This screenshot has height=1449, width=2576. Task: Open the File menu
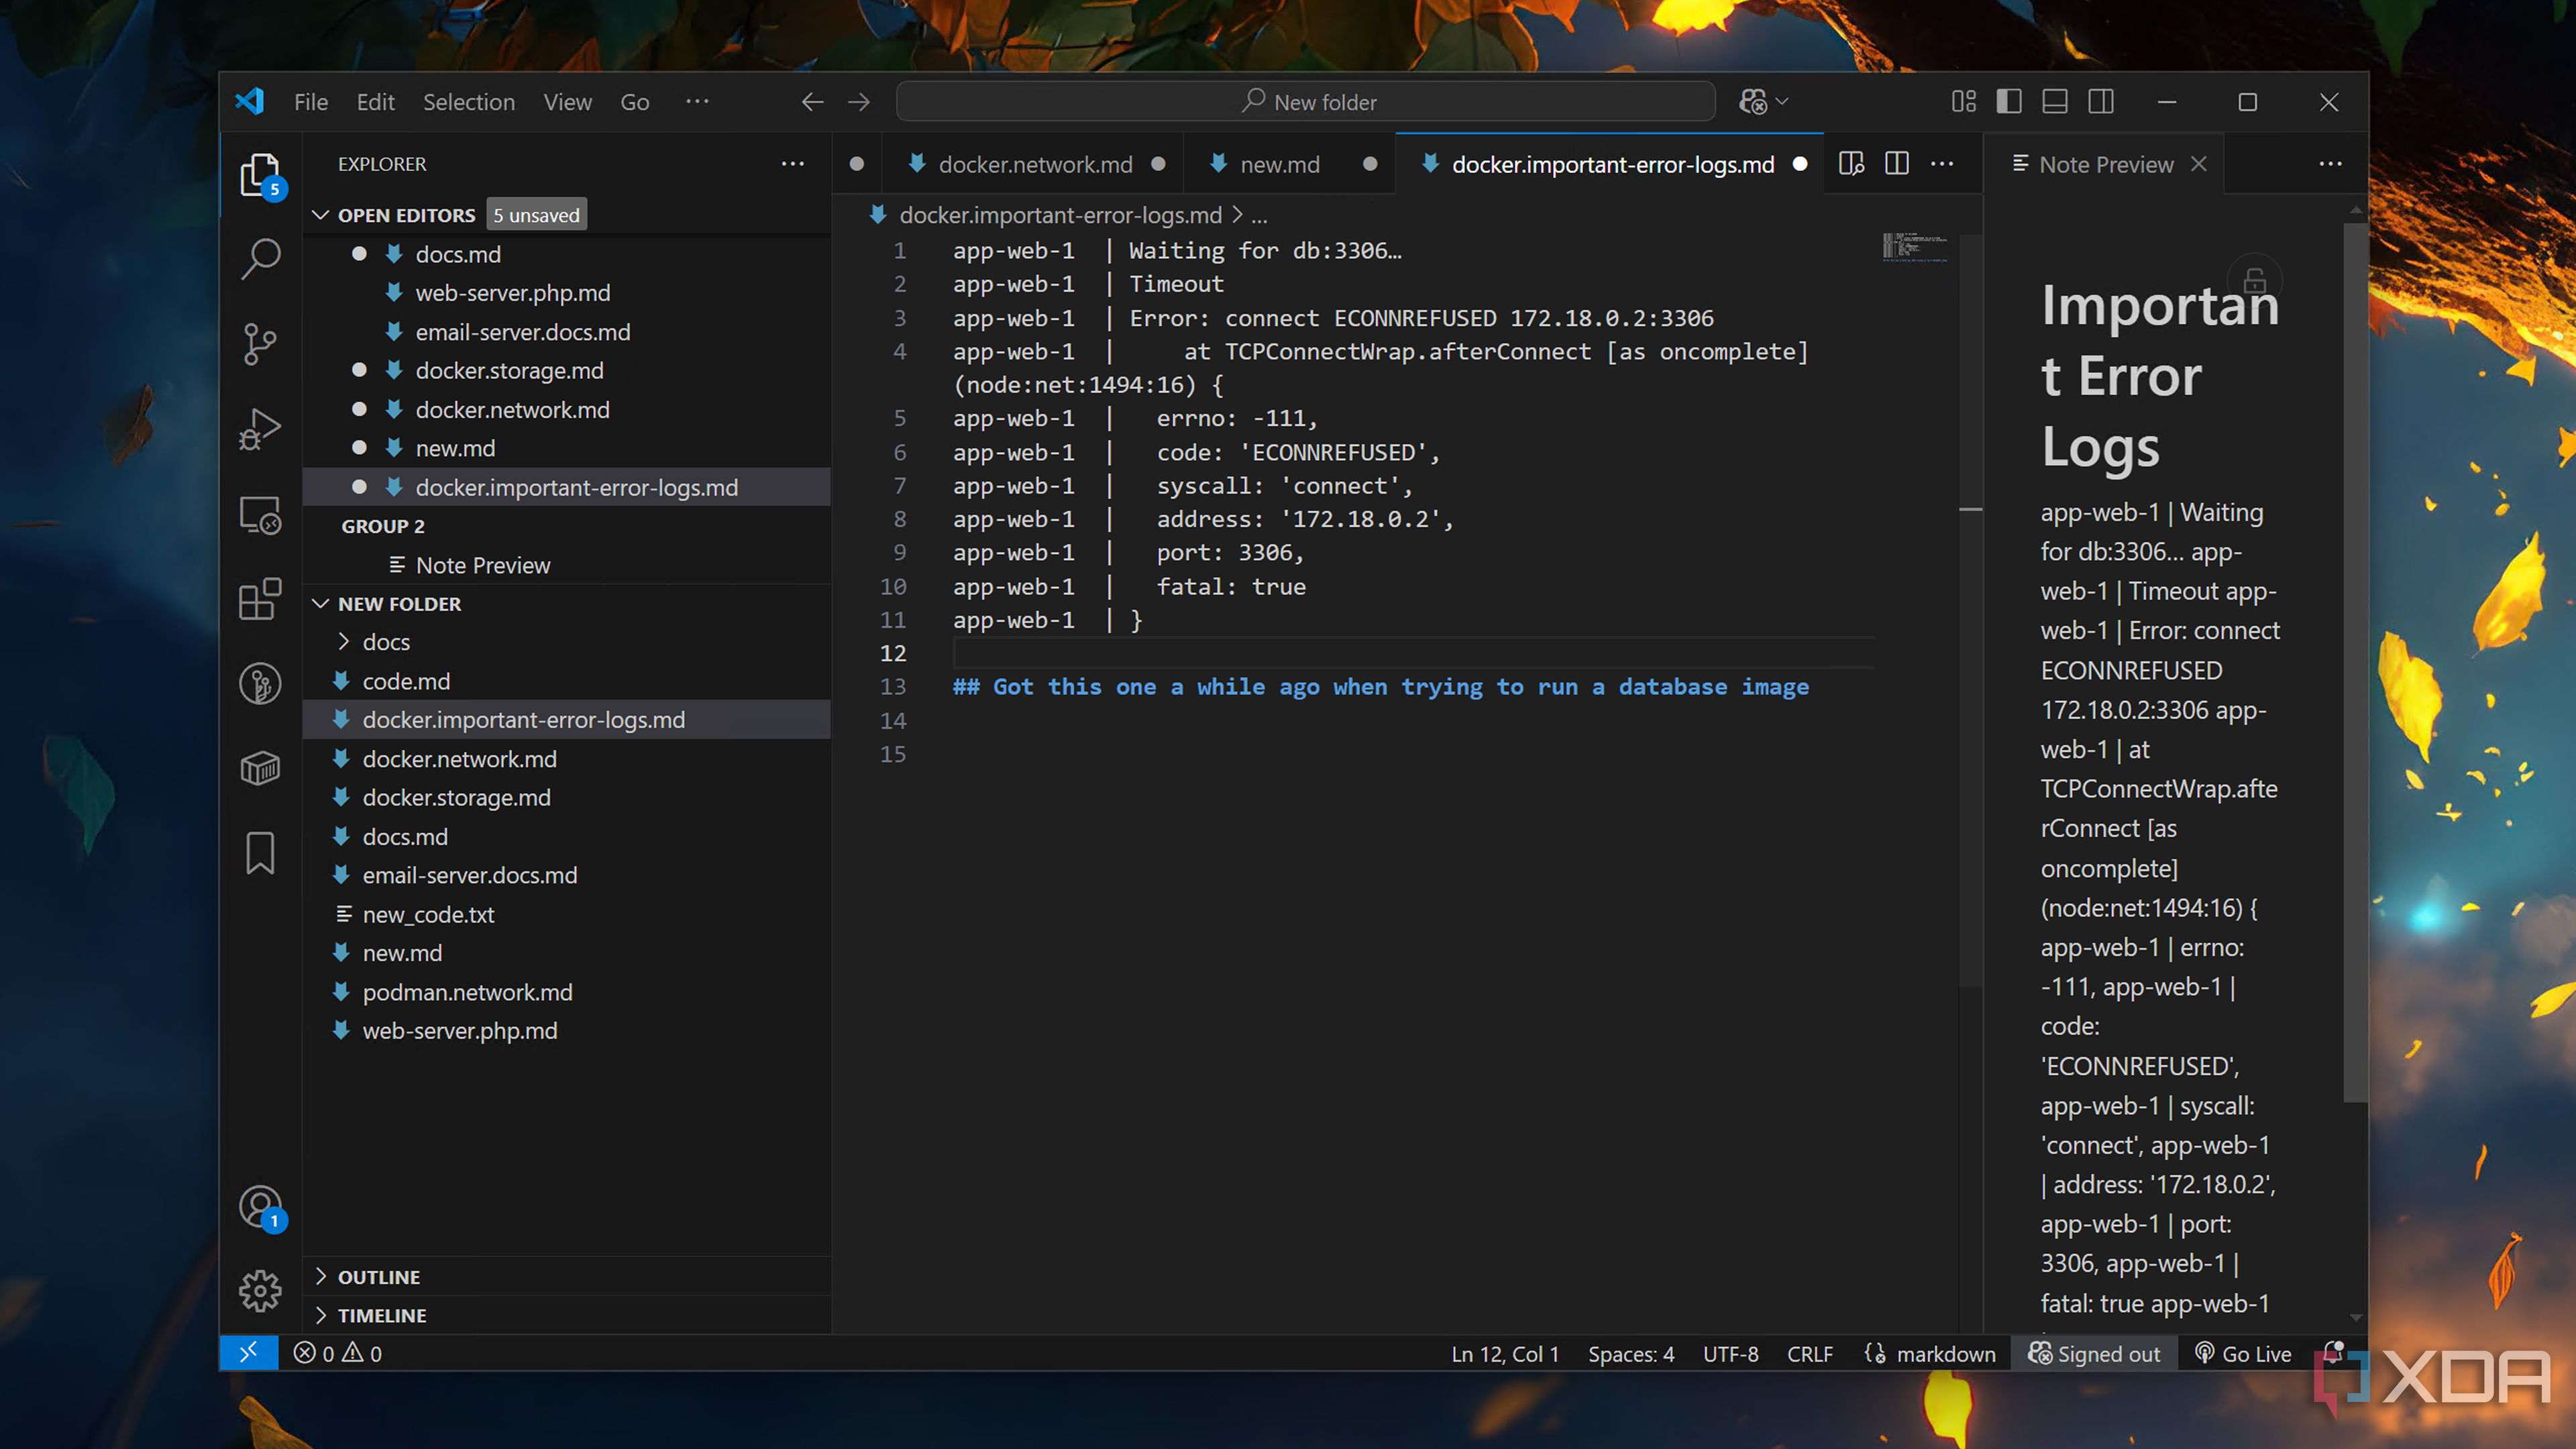pyautogui.click(x=311, y=102)
